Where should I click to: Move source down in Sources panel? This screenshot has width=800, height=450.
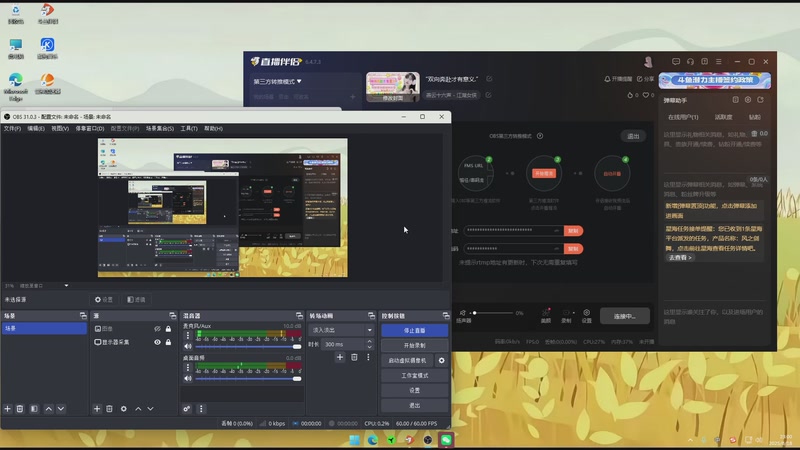[151, 409]
